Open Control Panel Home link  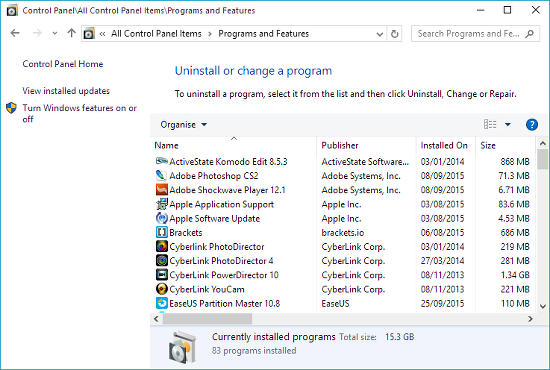[63, 64]
